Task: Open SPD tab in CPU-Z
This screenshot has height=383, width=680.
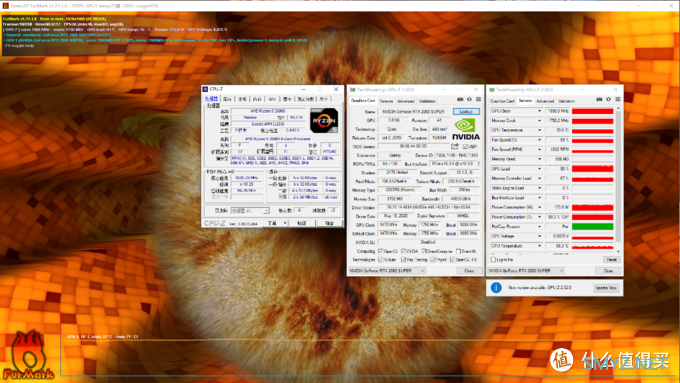Action: click(x=272, y=99)
